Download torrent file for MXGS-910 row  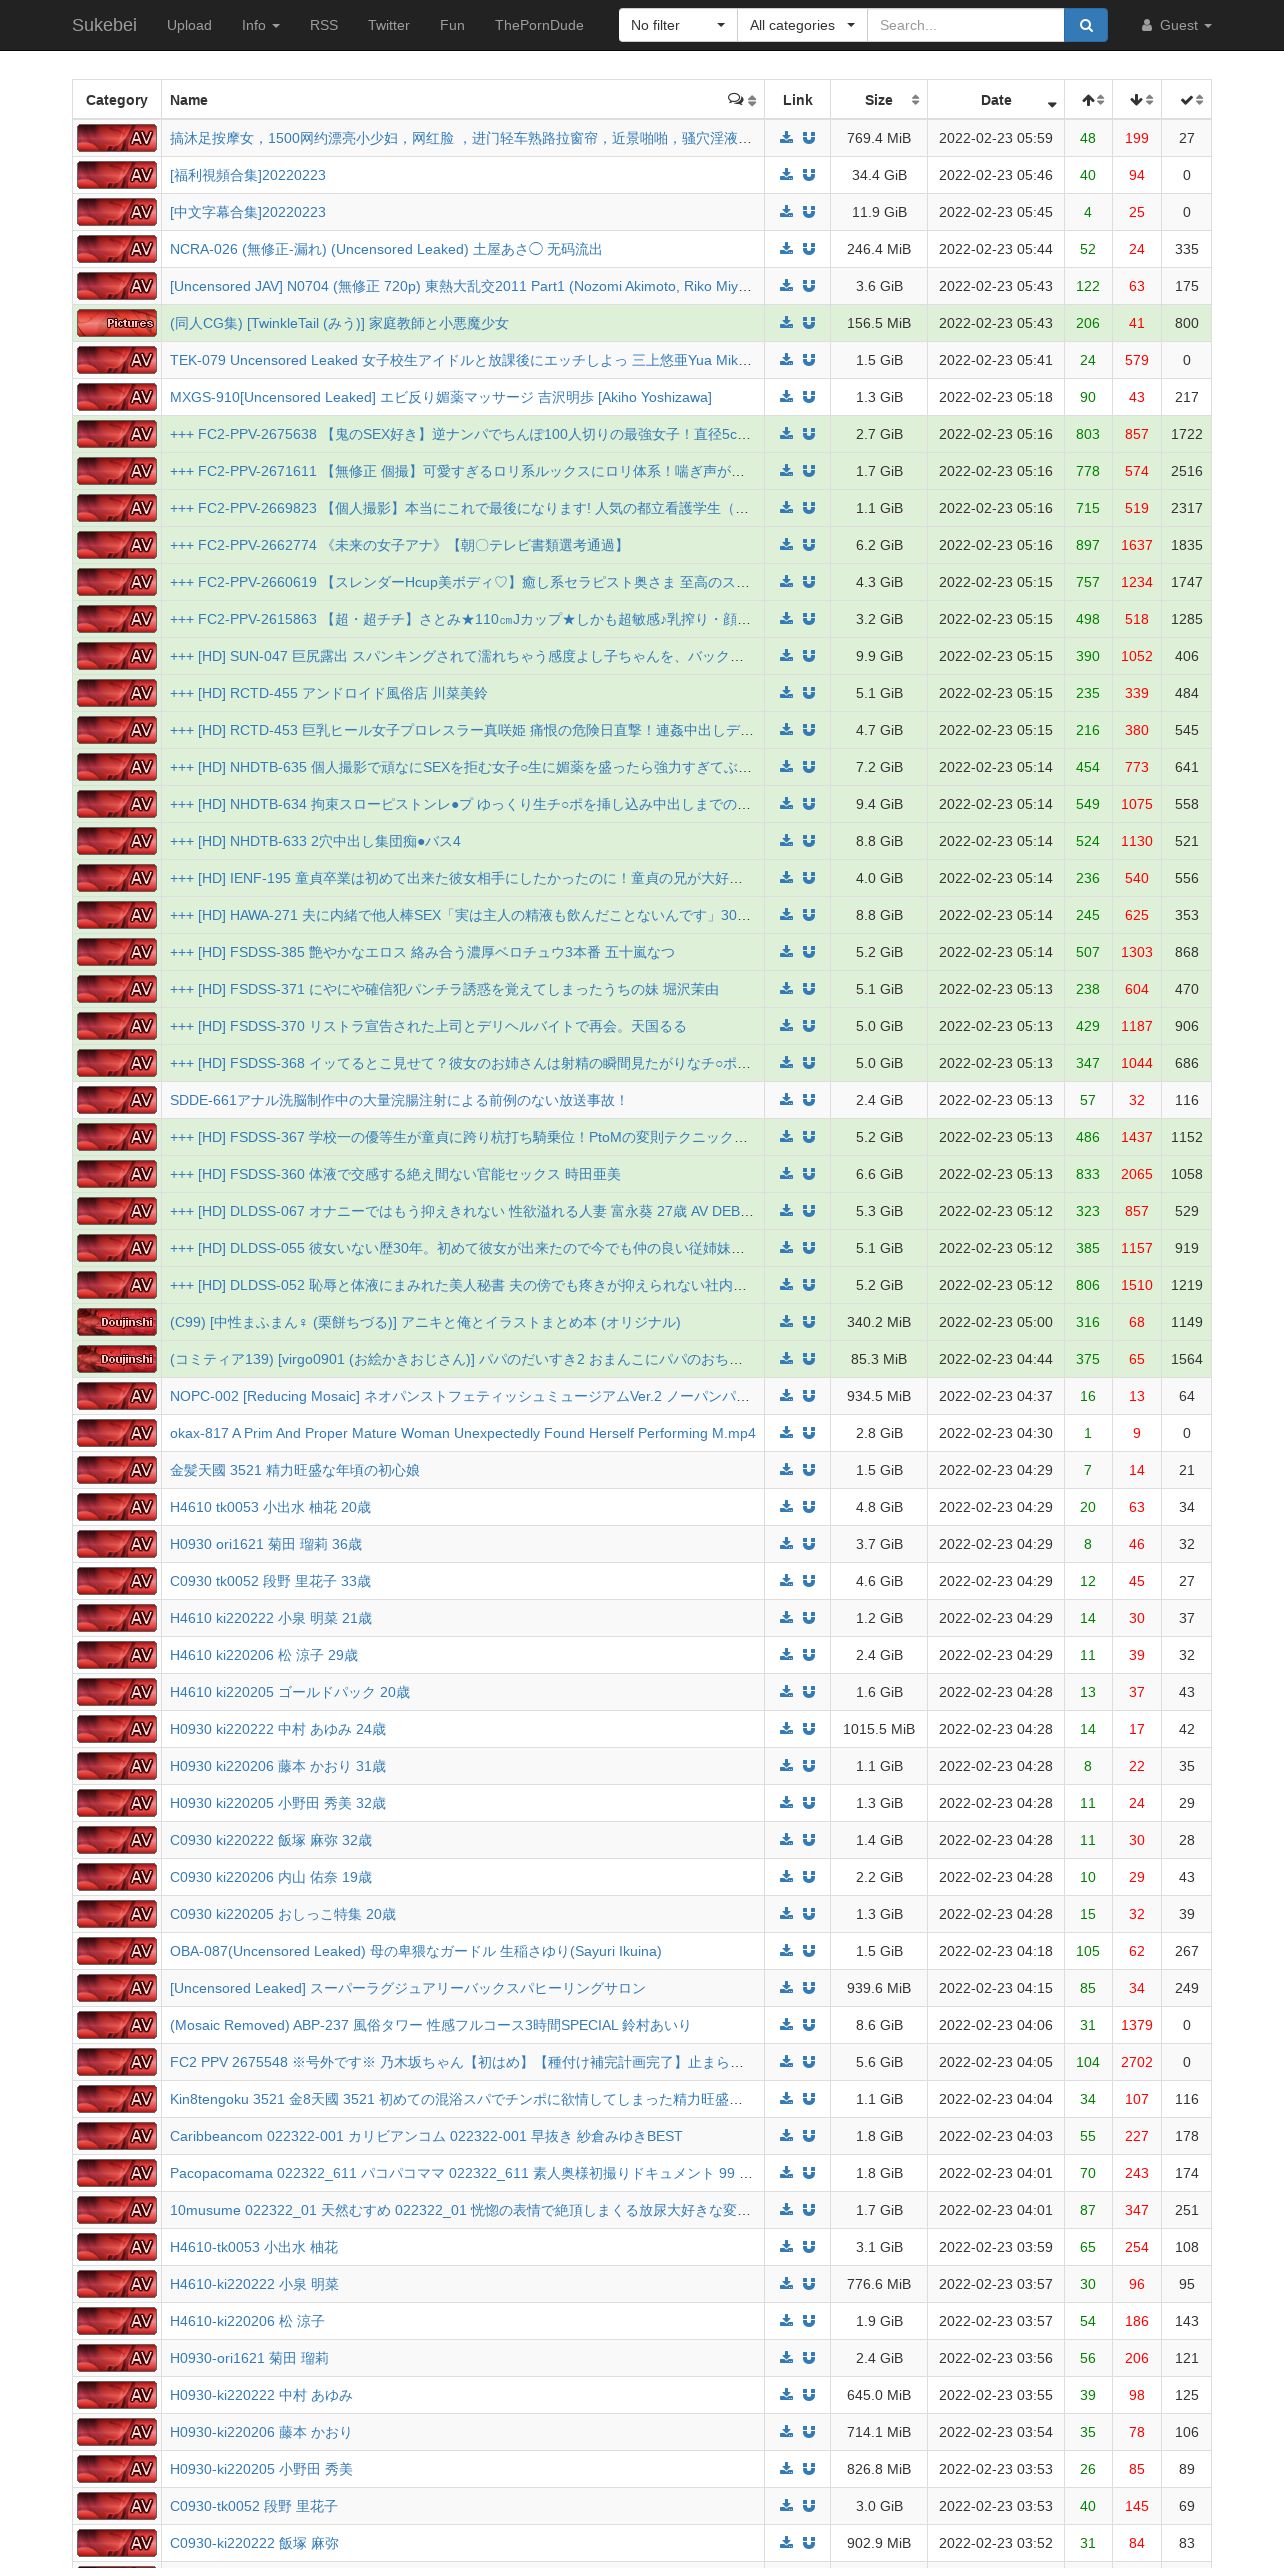click(x=786, y=397)
